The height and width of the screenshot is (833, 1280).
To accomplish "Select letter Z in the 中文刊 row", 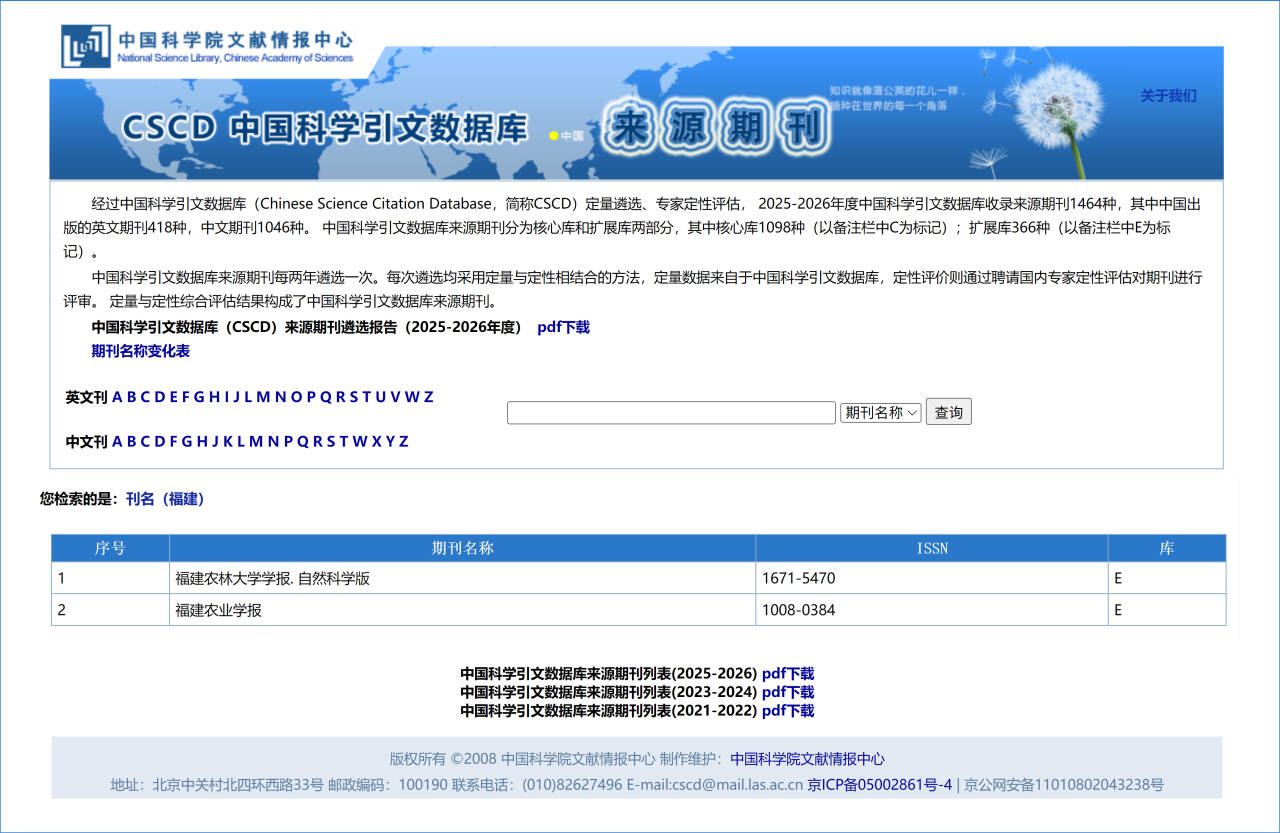I will [x=404, y=441].
